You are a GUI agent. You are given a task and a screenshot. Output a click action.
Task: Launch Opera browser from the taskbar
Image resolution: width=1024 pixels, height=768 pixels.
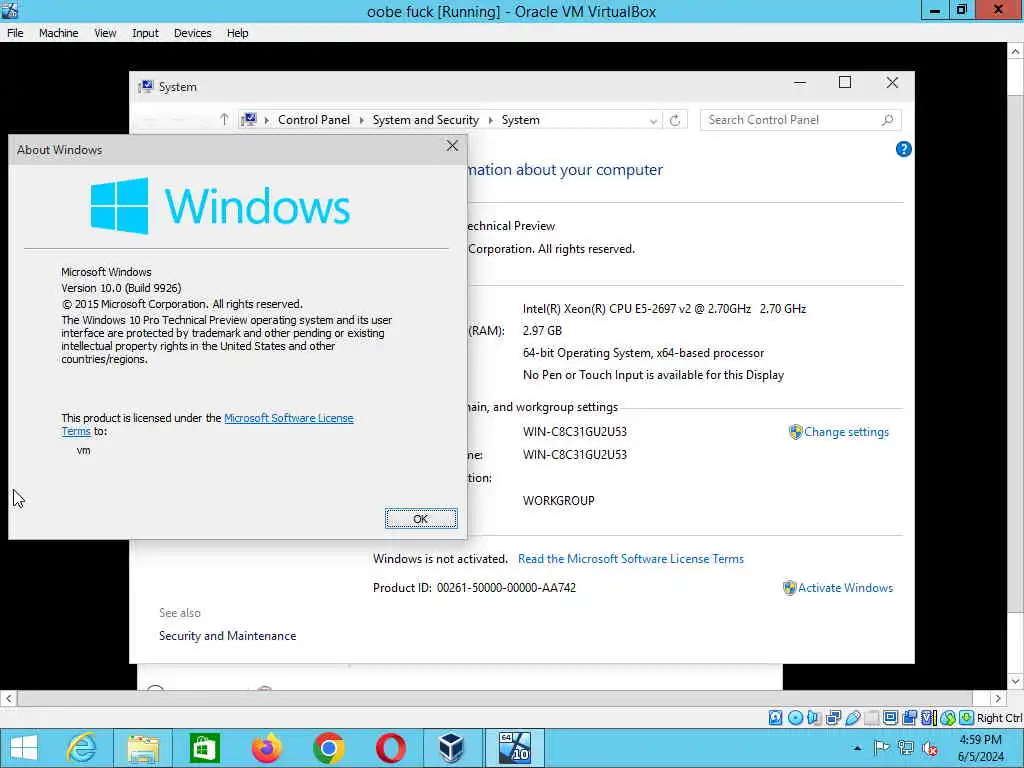click(391, 748)
